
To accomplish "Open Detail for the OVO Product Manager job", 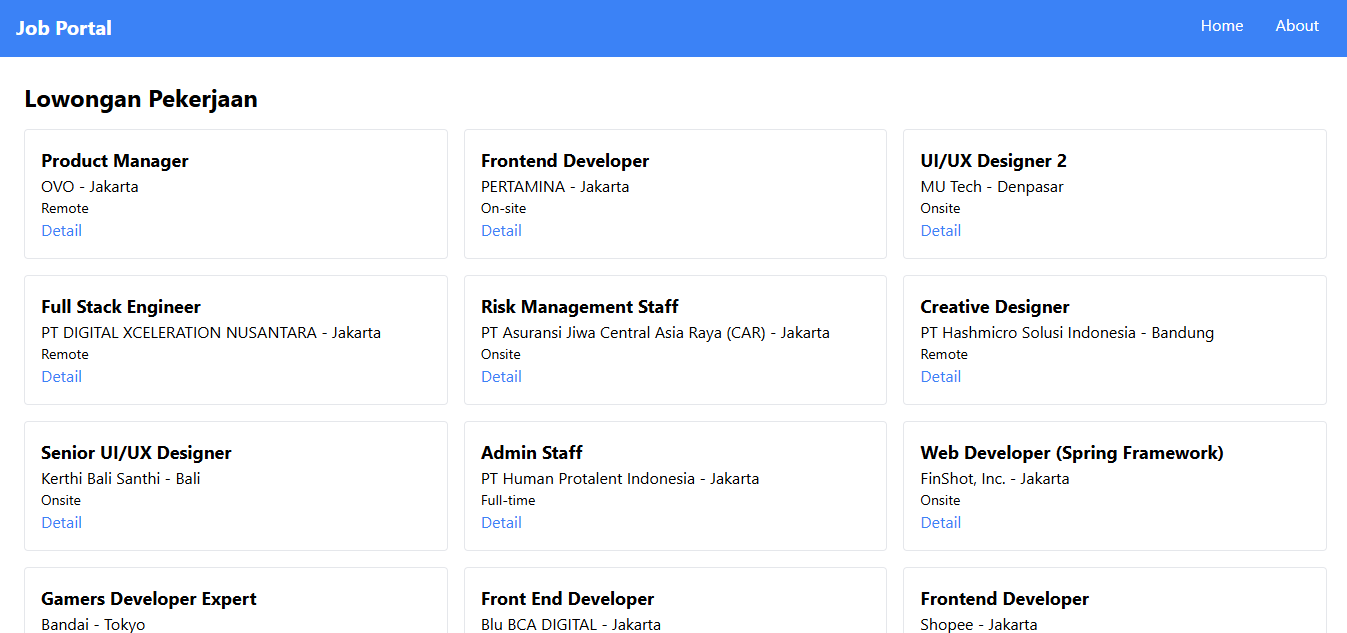I will click(61, 231).
